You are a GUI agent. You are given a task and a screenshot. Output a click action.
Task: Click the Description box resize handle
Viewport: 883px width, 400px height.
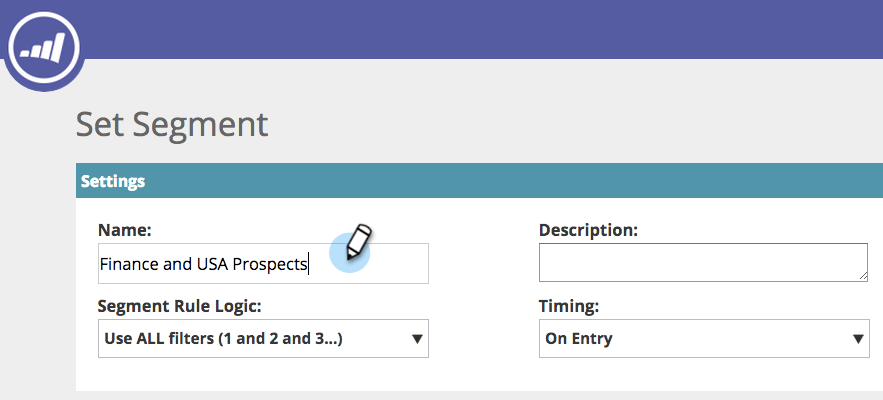pos(862,275)
